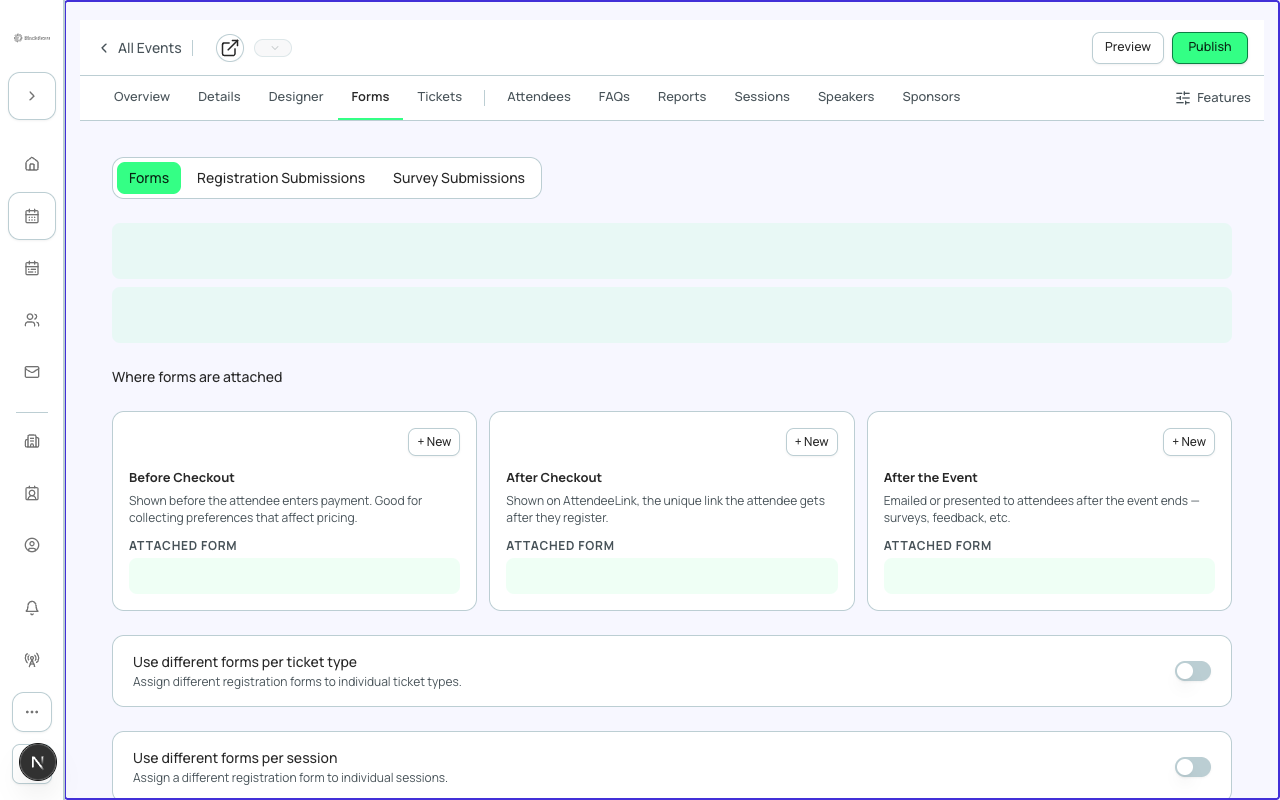Viewport: 1280px width, 800px height.
Task: Open the mail envelope icon in sidebar
Action: (x=32, y=372)
